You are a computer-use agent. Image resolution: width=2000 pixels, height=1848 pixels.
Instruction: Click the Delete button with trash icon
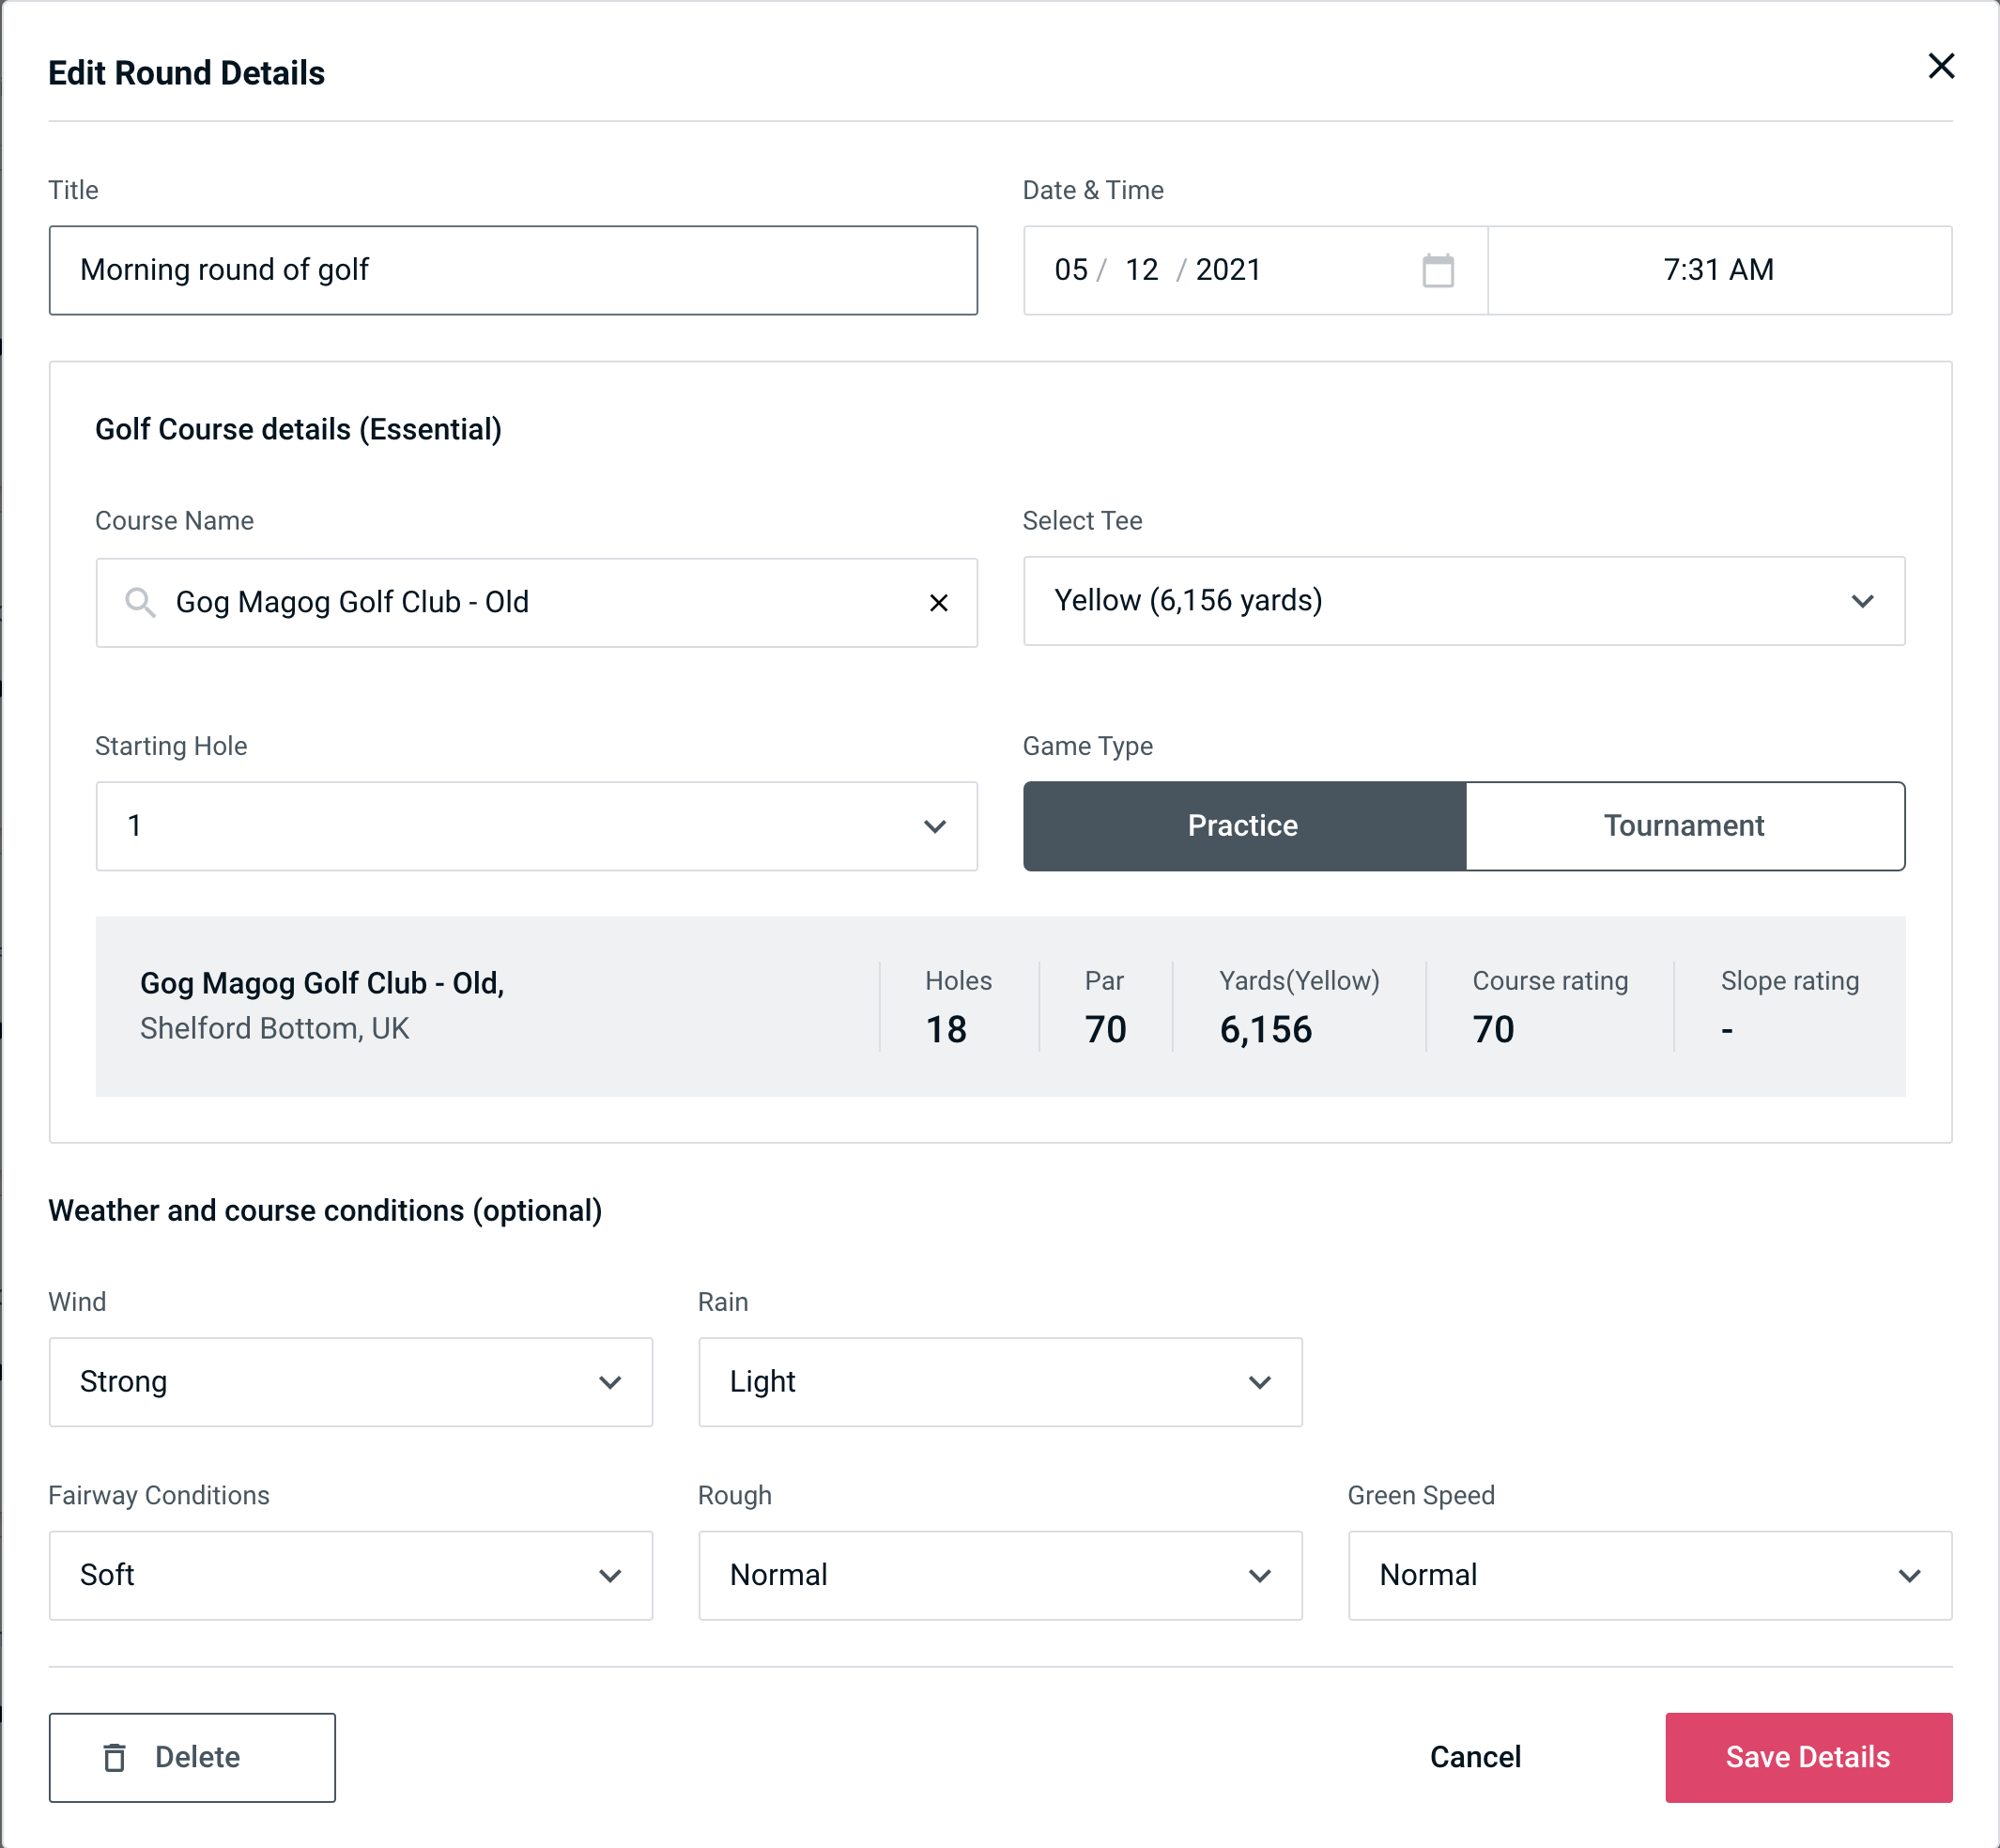(193, 1756)
